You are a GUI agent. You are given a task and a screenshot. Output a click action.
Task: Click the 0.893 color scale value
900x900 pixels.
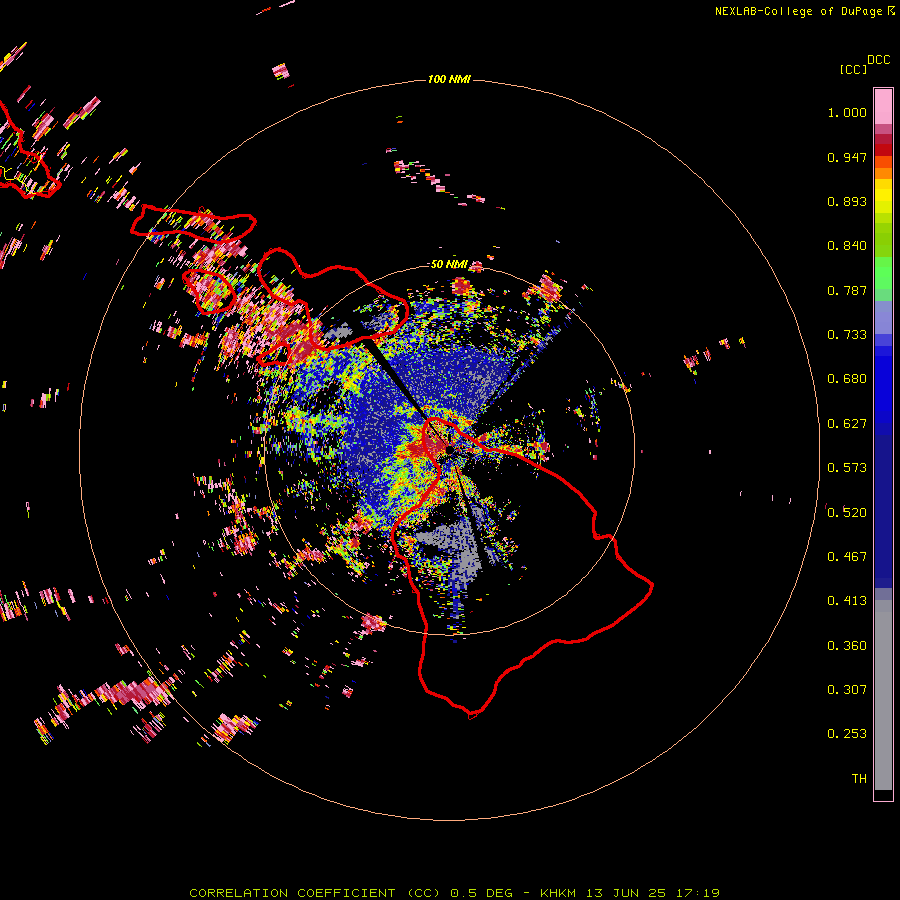[847, 201]
